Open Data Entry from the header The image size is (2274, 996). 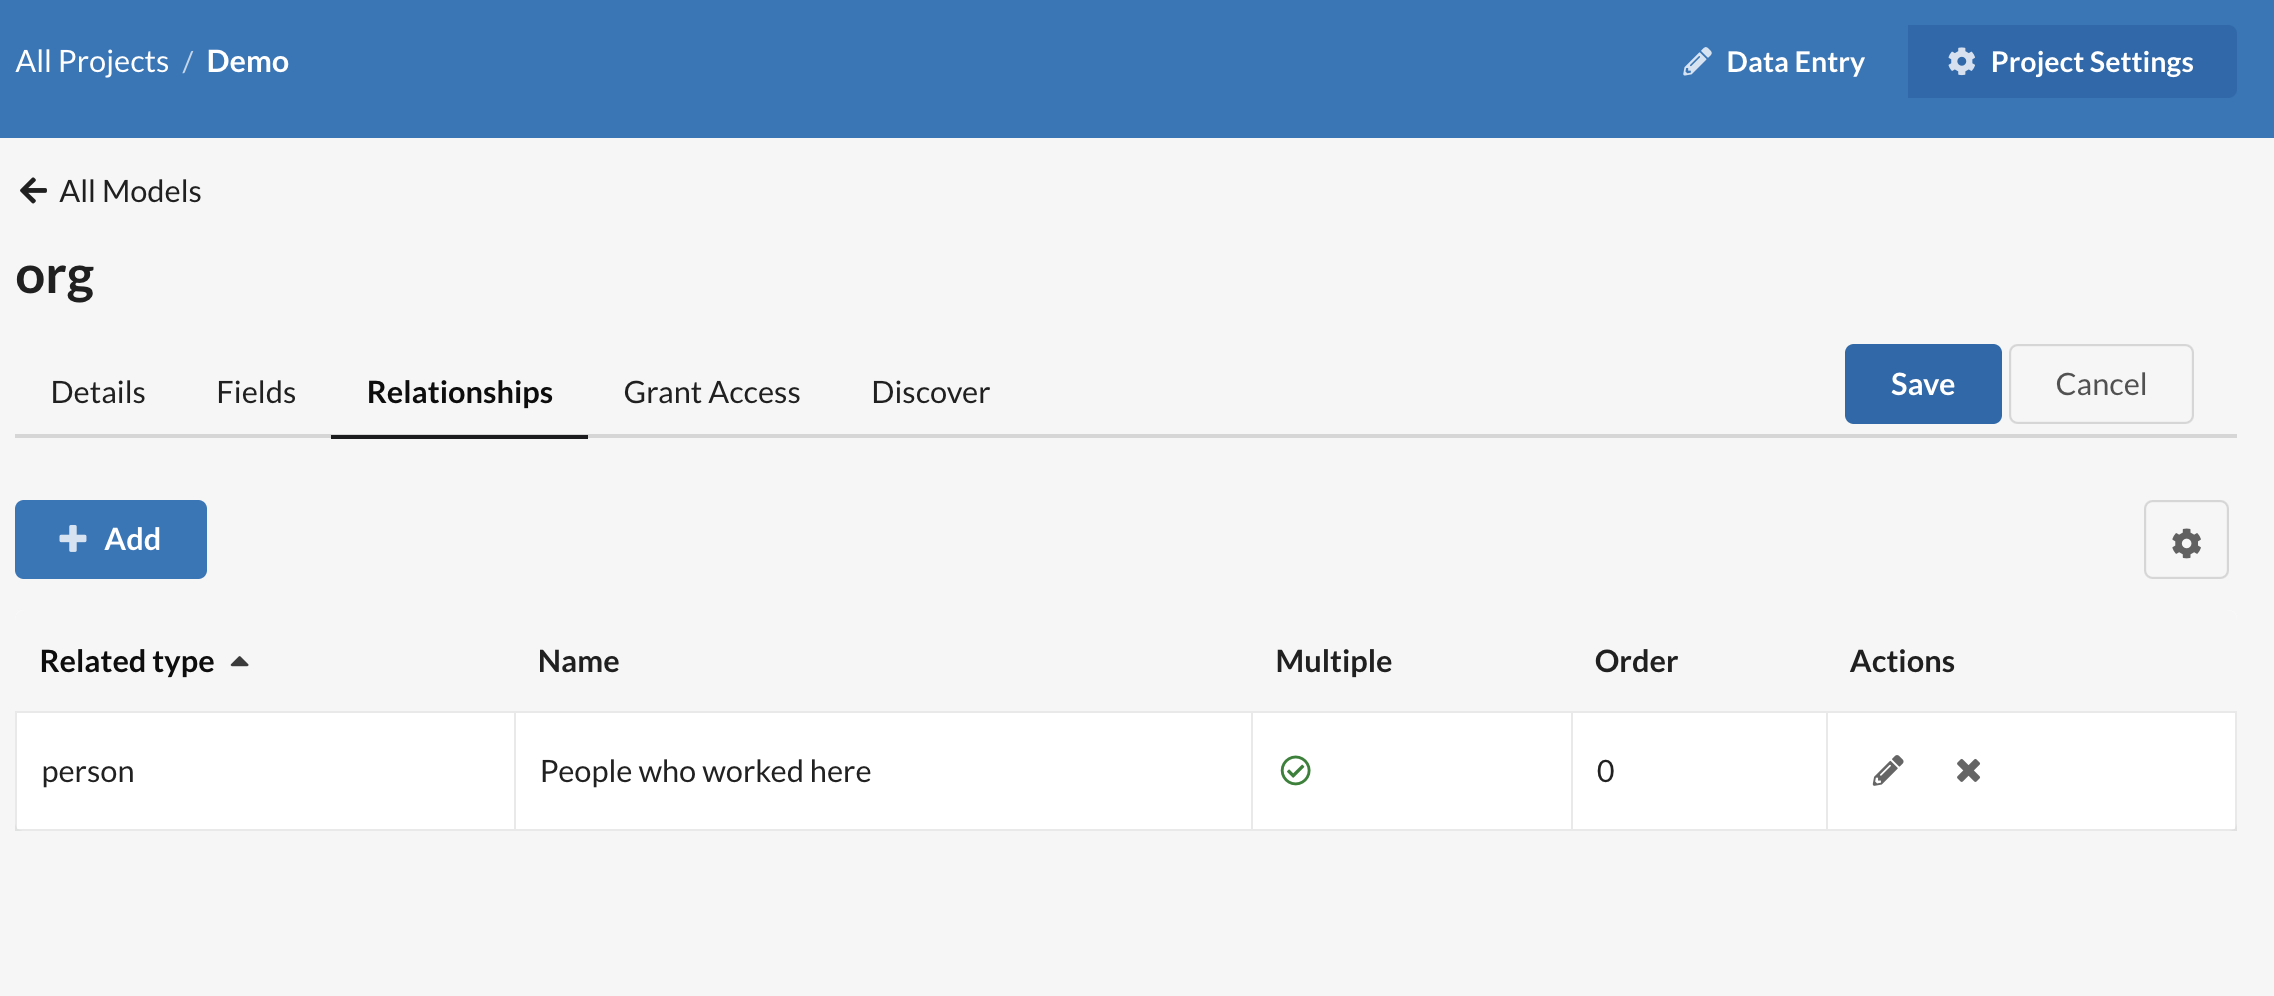pos(1774,62)
